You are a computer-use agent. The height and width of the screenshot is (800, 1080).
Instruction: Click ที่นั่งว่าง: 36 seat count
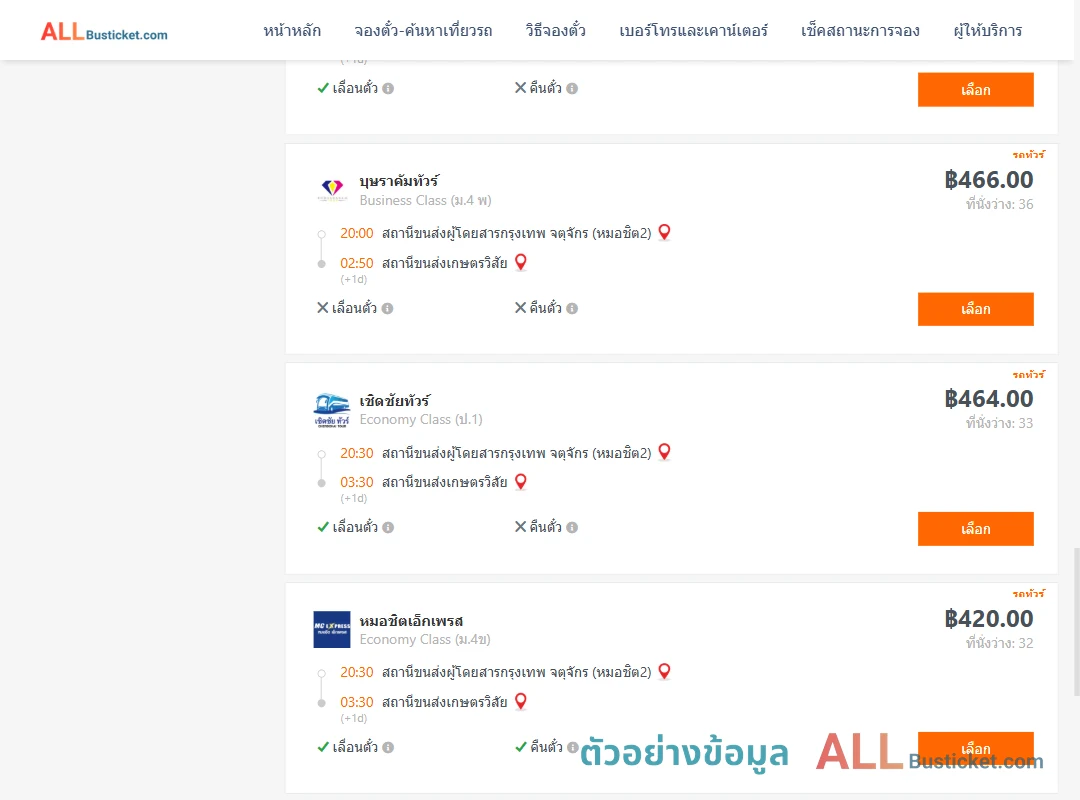[x=999, y=204]
